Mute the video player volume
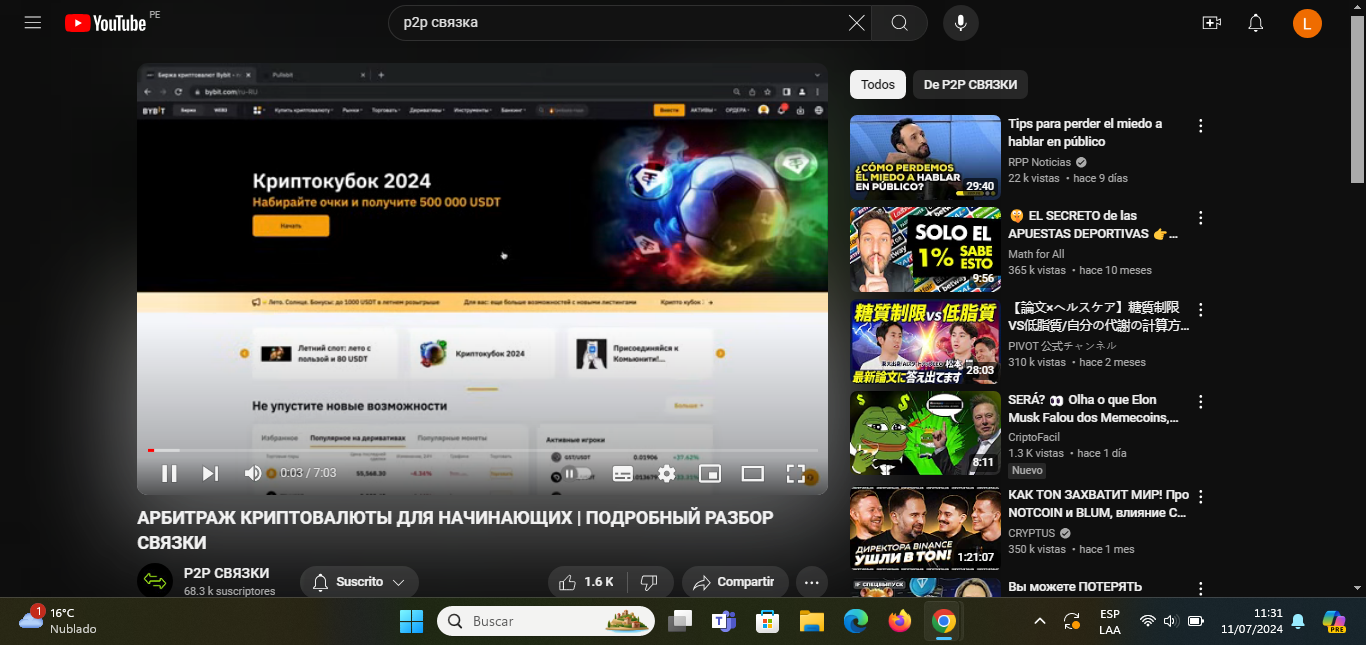 click(x=253, y=473)
